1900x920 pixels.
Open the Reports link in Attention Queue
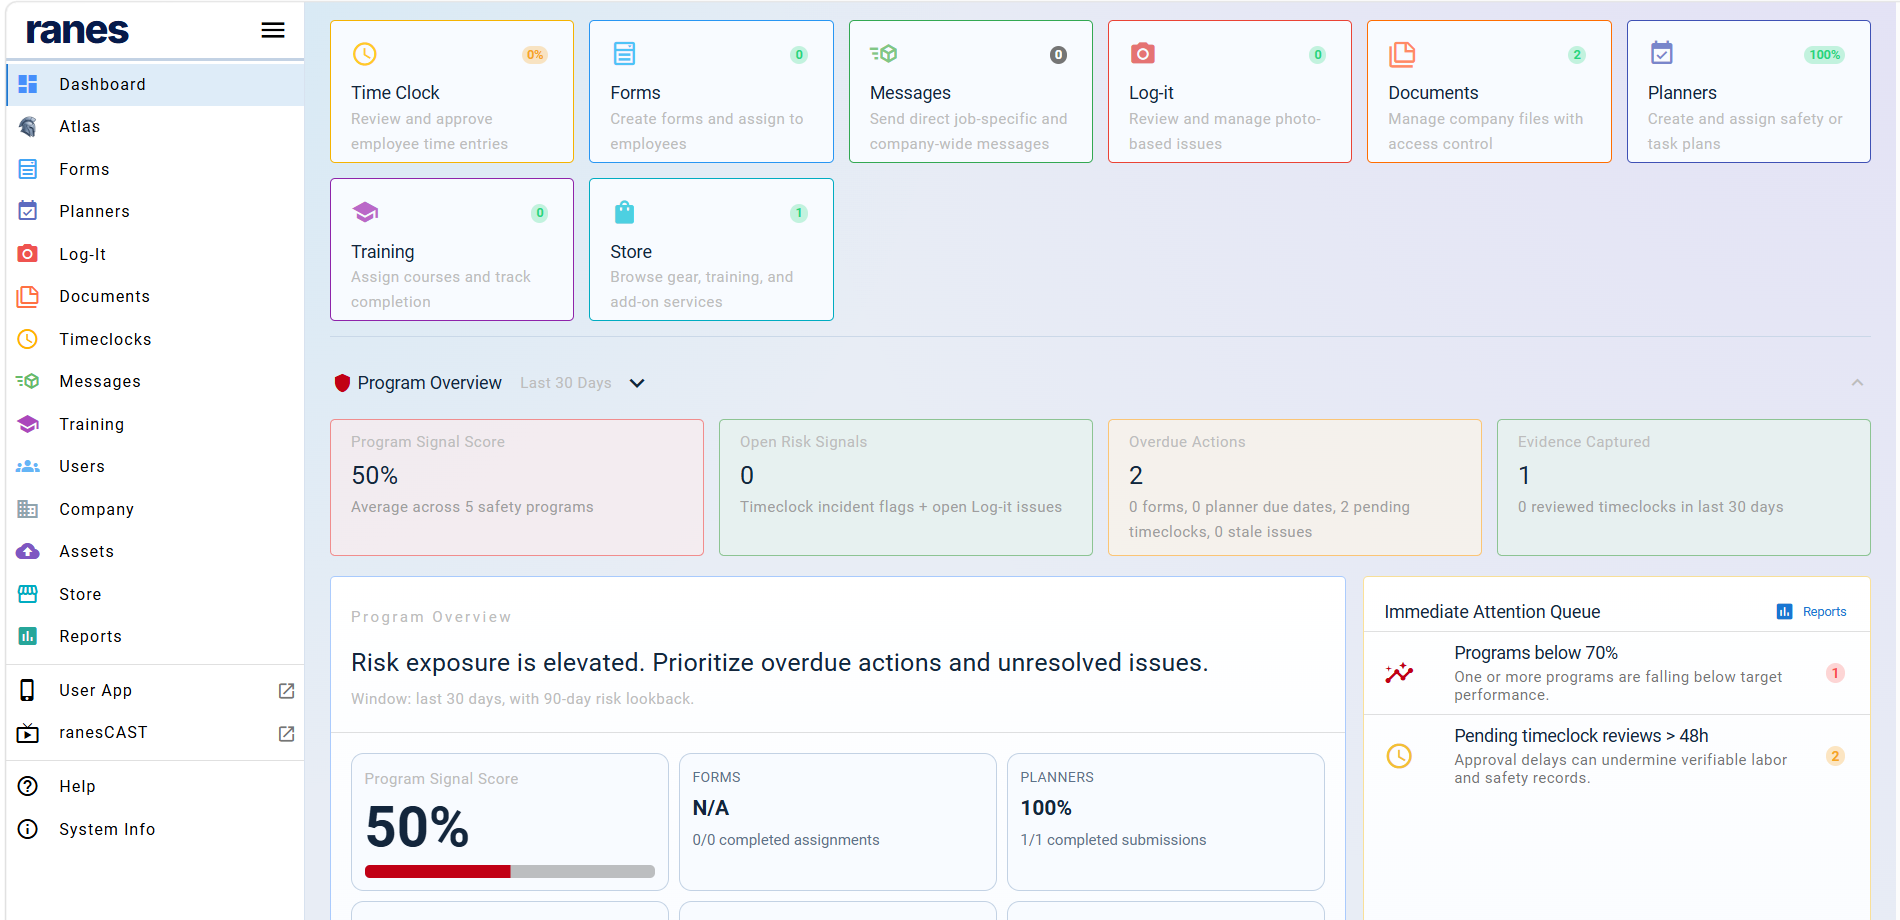tap(1812, 612)
